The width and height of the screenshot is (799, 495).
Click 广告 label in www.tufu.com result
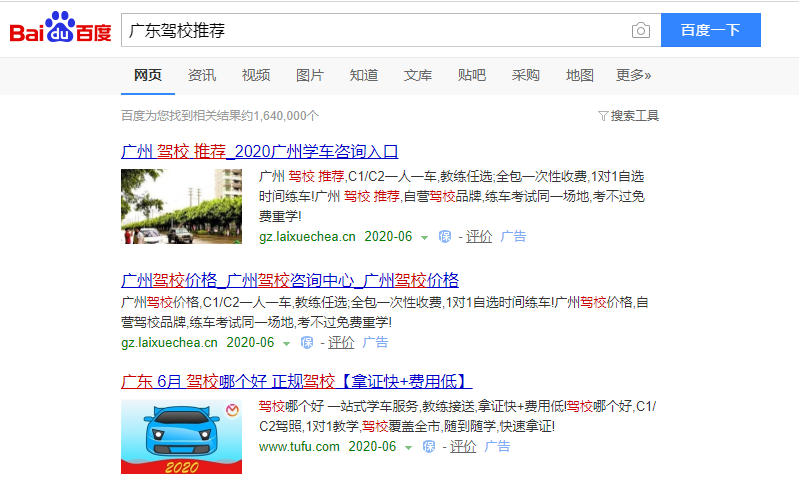pyautogui.click(x=497, y=447)
